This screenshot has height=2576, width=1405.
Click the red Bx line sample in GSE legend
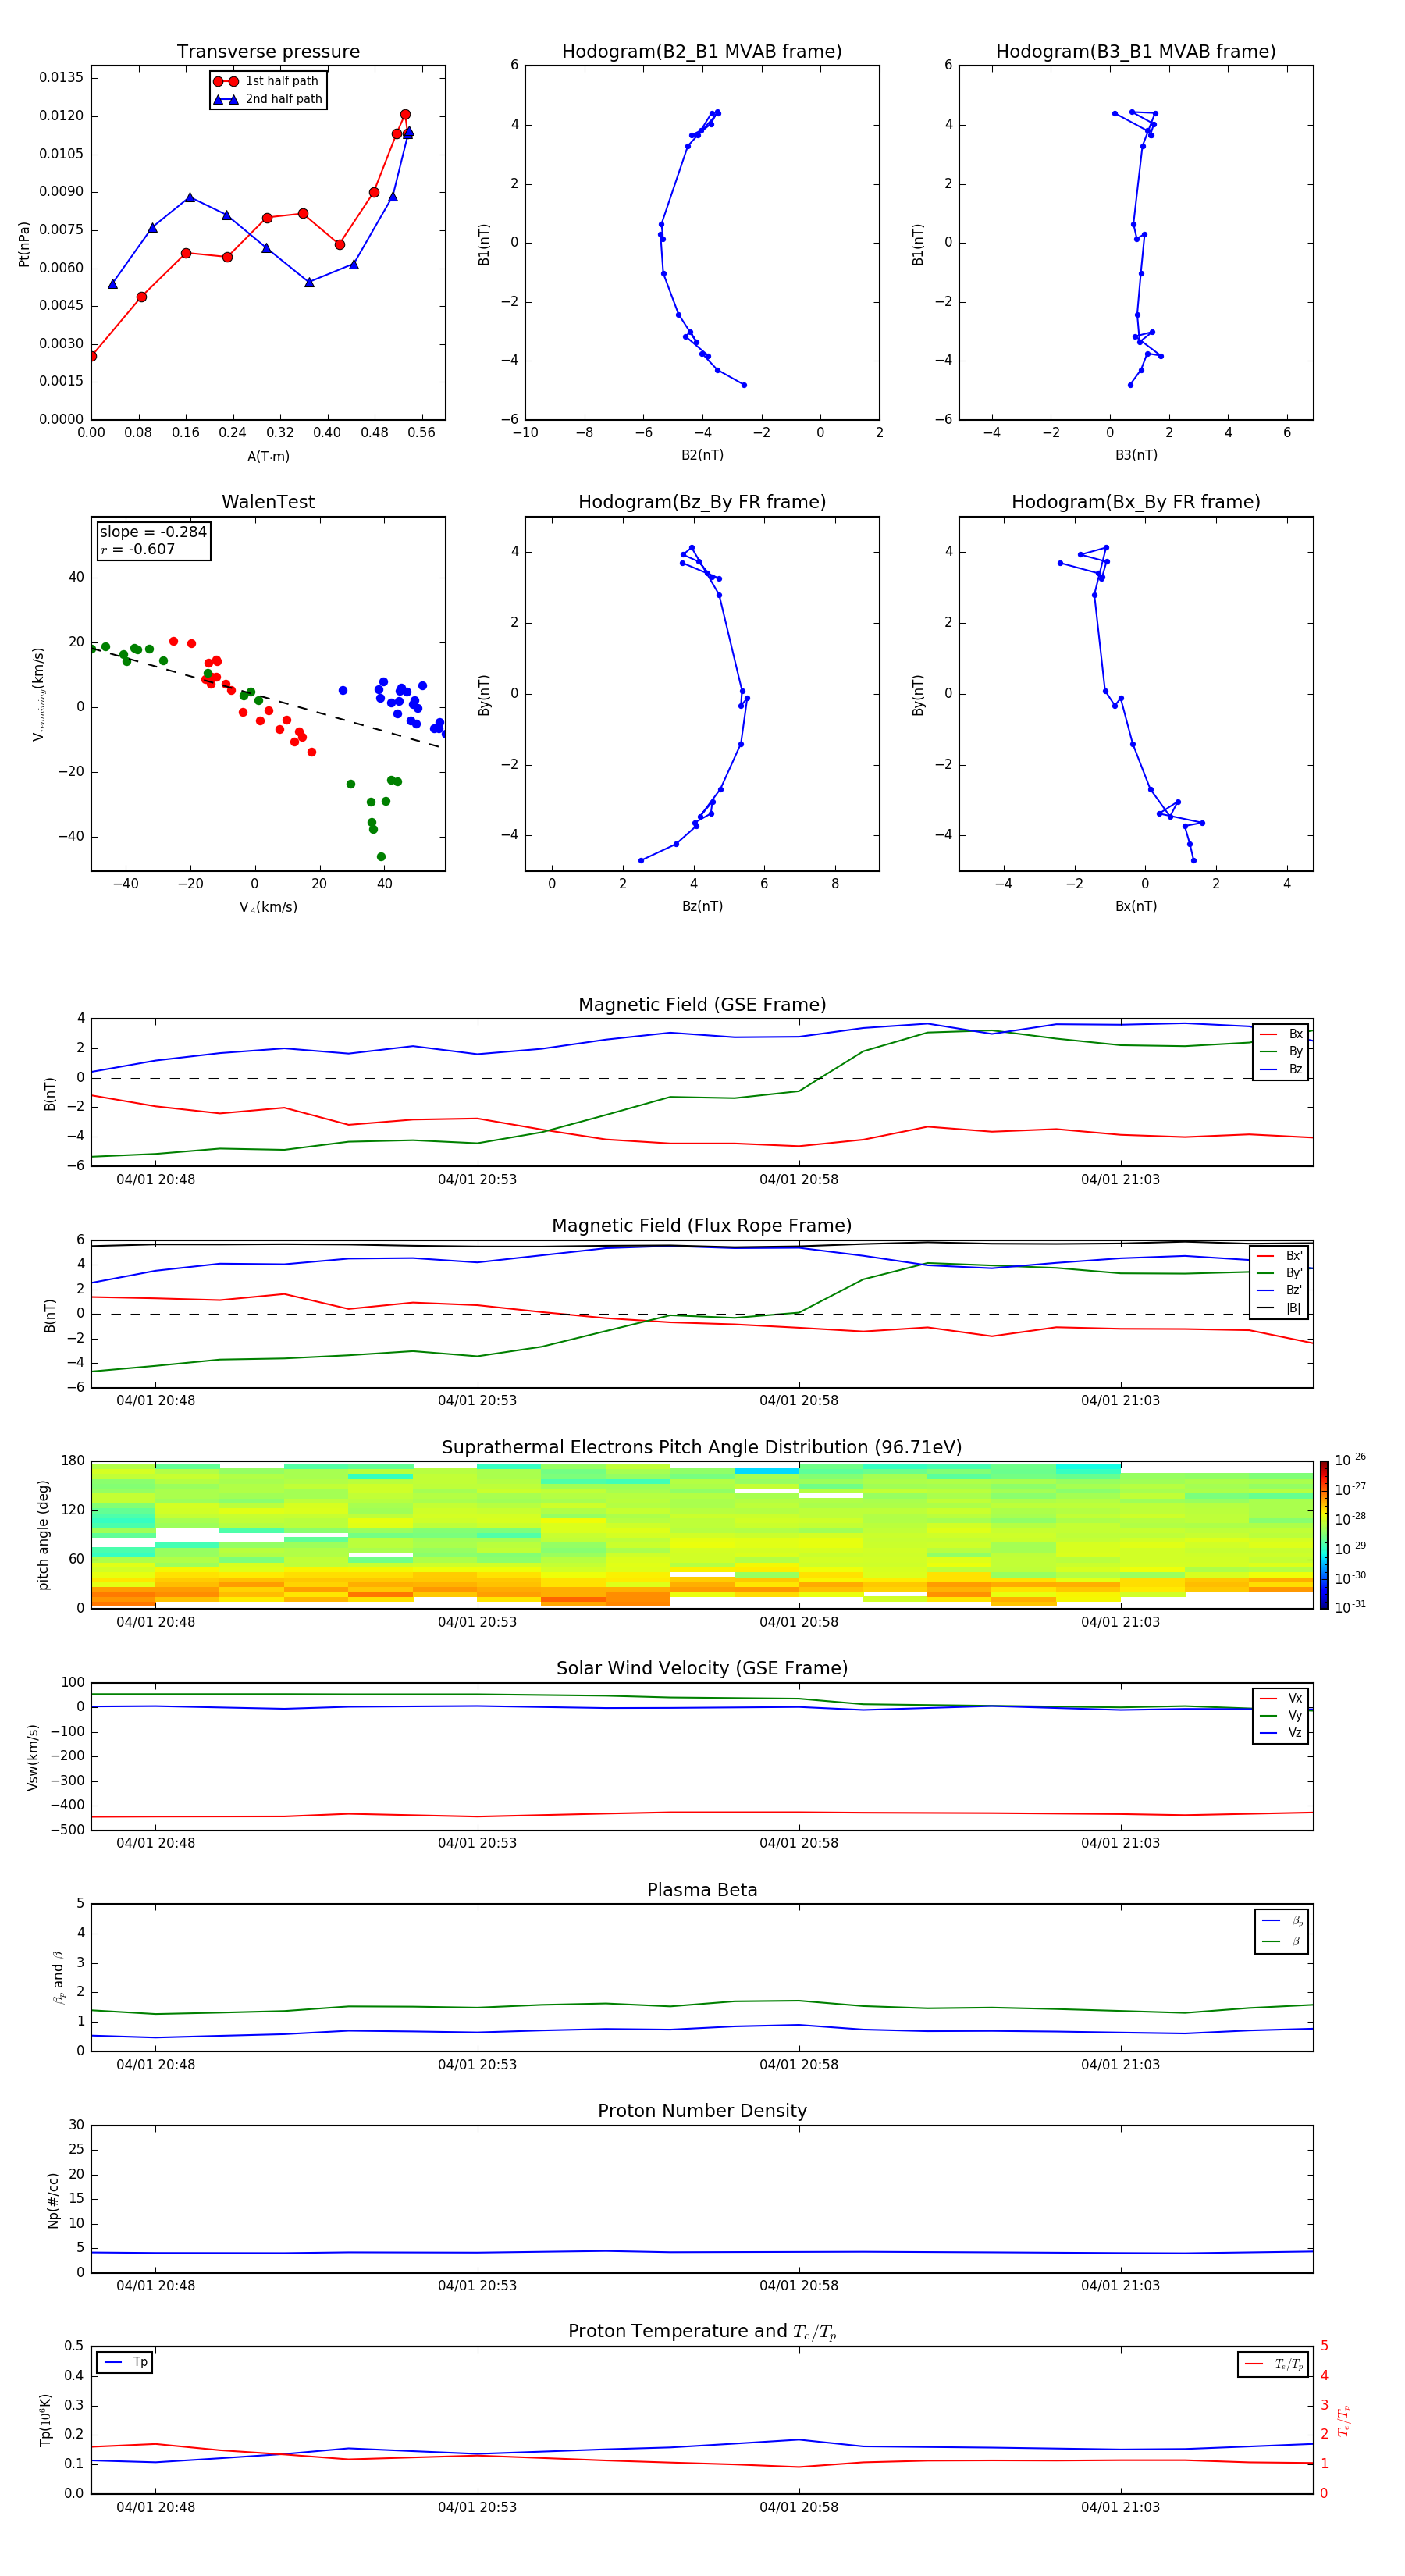coord(1267,1034)
